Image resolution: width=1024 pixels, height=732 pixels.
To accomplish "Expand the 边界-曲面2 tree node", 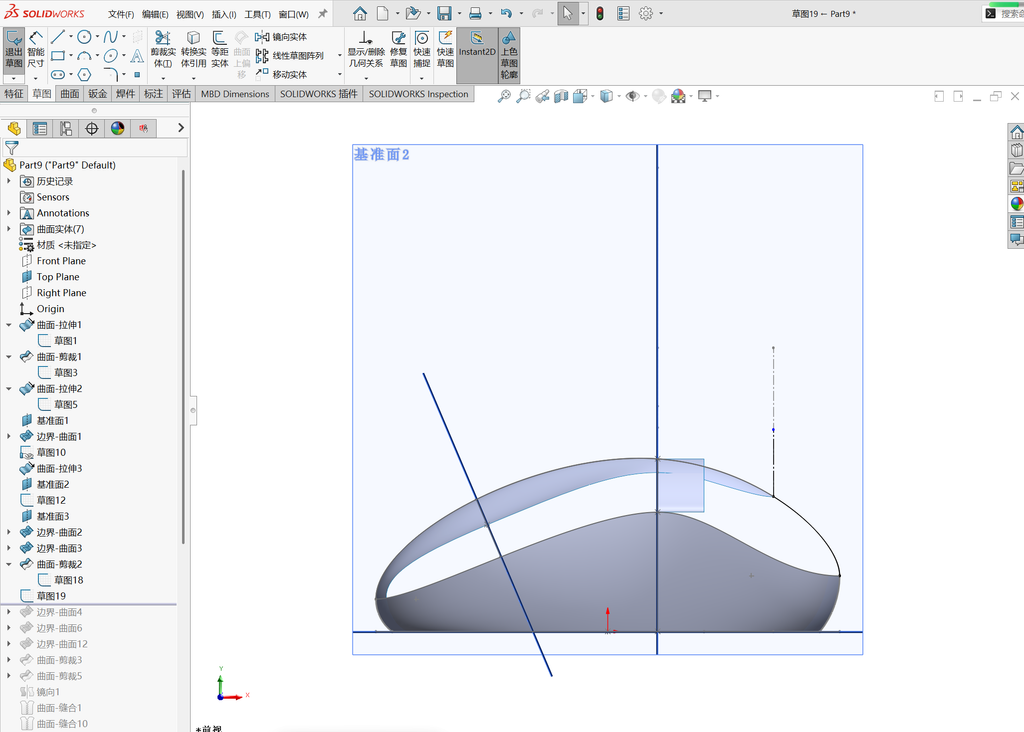I will tap(8, 532).
